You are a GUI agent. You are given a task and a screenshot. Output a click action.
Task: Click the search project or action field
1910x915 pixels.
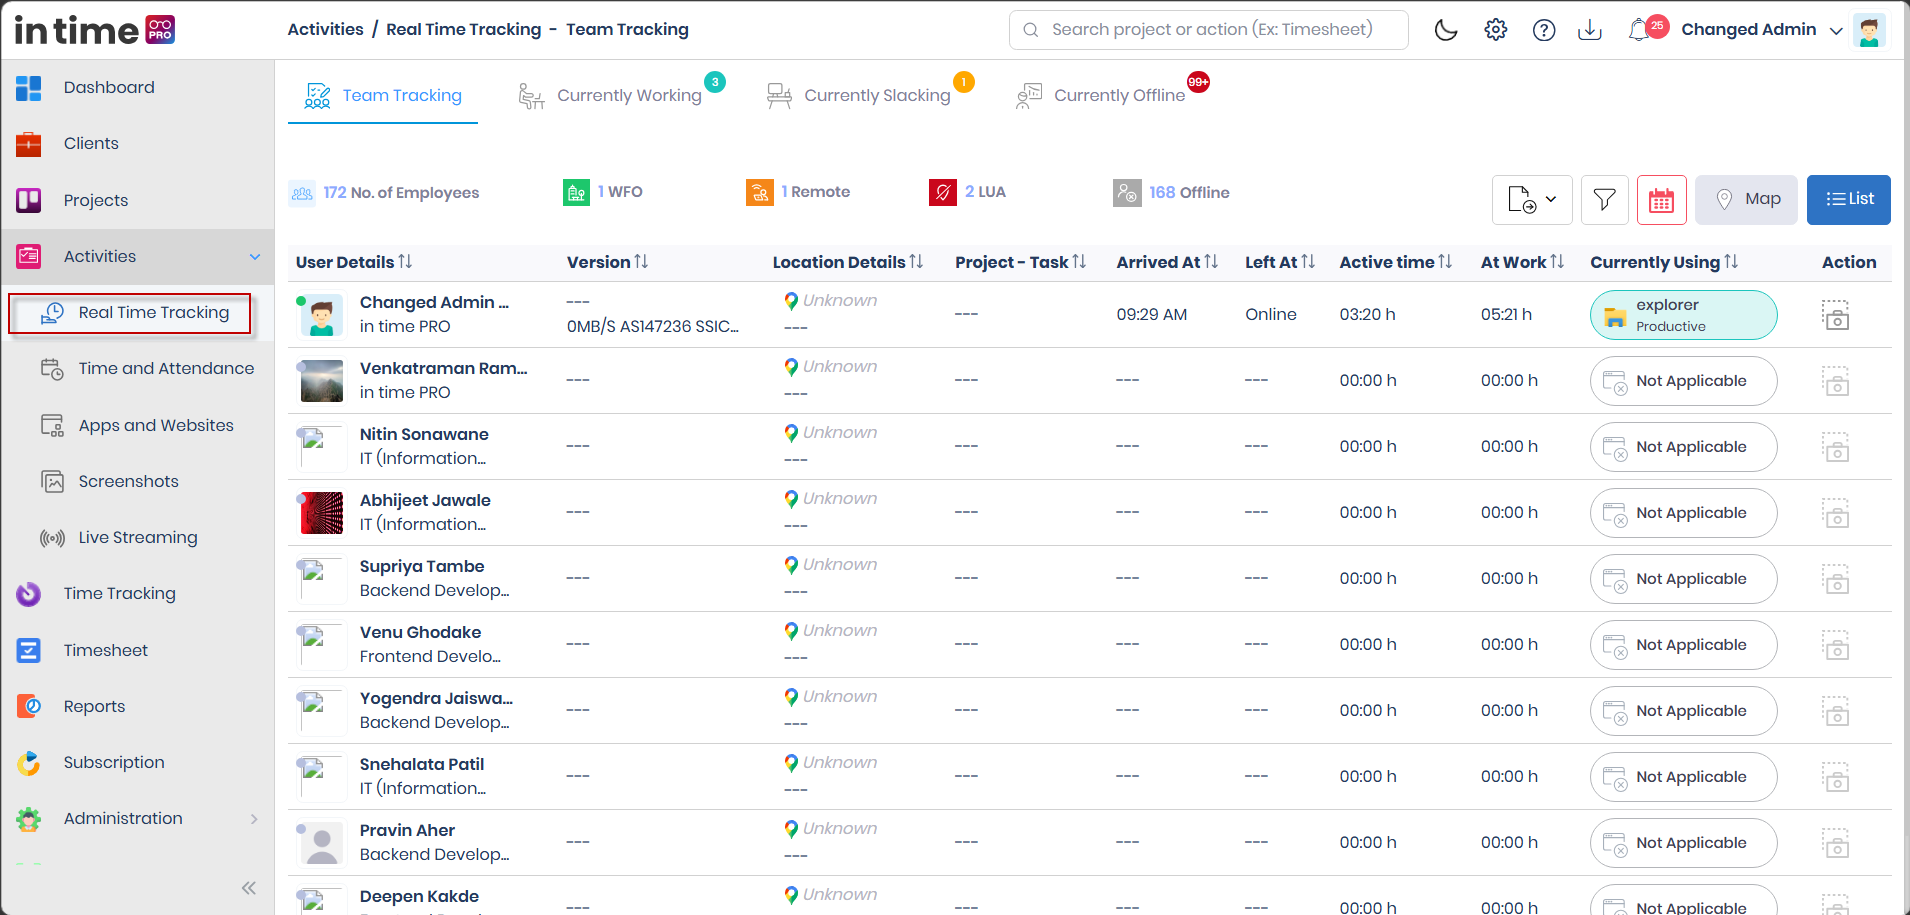[1209, 30]
